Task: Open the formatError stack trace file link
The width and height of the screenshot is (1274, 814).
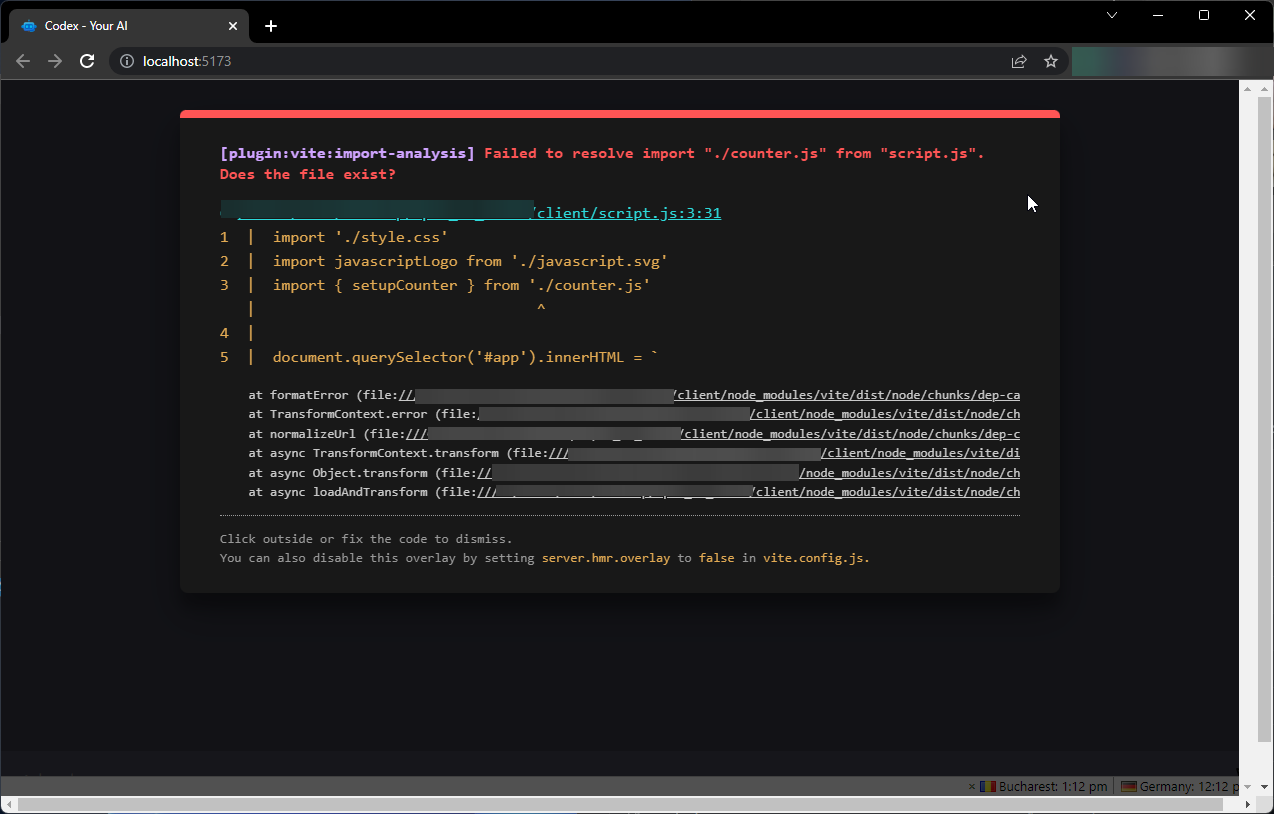Action: coord(847,395)
